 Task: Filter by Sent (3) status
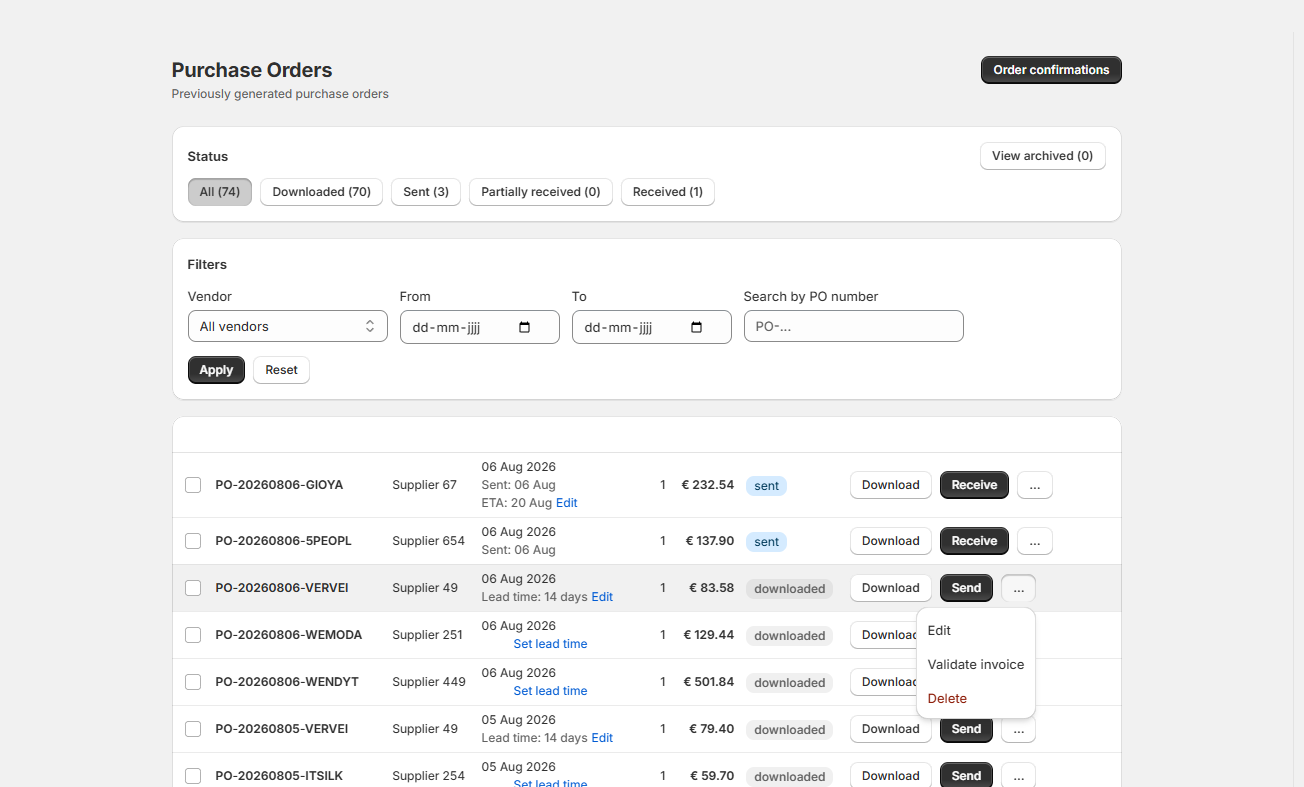[x=426, y=192]
